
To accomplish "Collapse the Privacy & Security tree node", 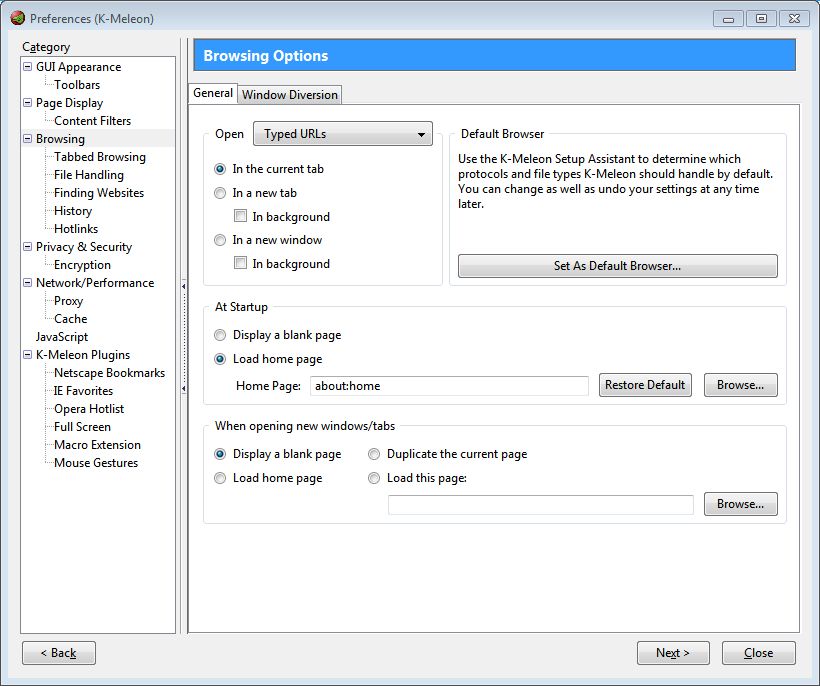I will pyautogui.click(x=28, y=246).
